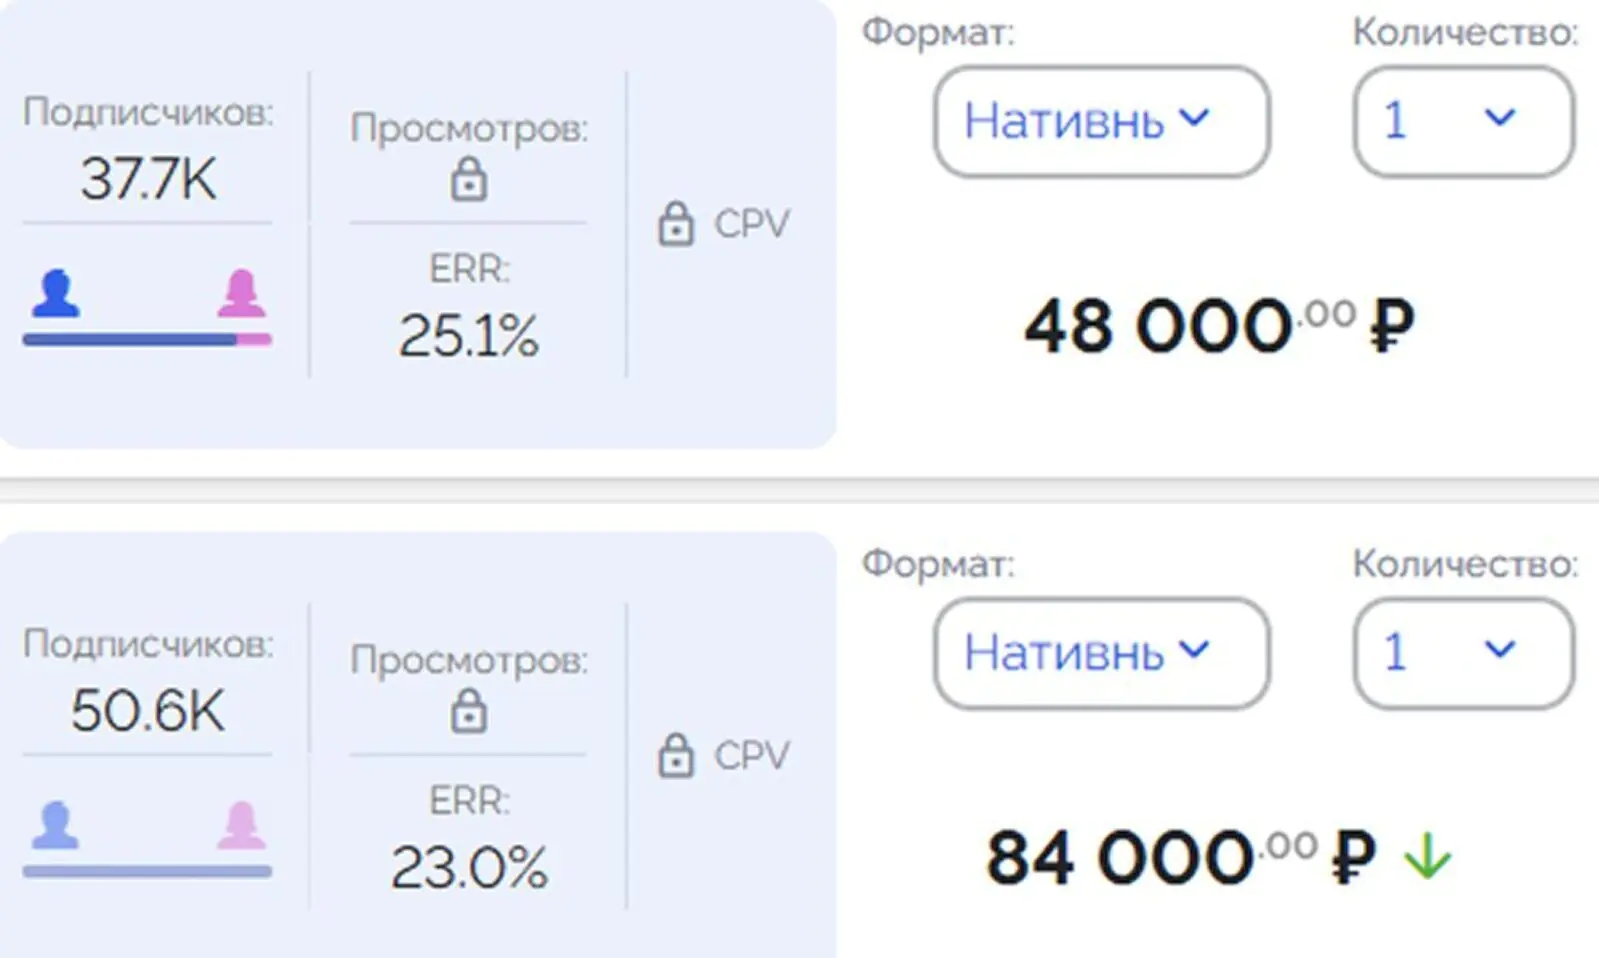Unlock the Просмотров metric on the 50.6K channel
Viewport: 1599px width, 958px height.
[468, 712]
